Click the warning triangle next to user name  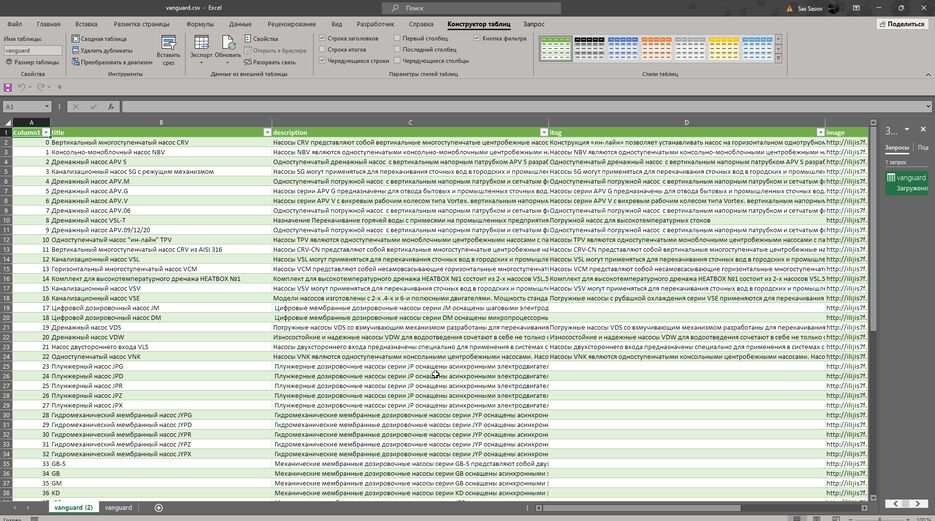790,8
